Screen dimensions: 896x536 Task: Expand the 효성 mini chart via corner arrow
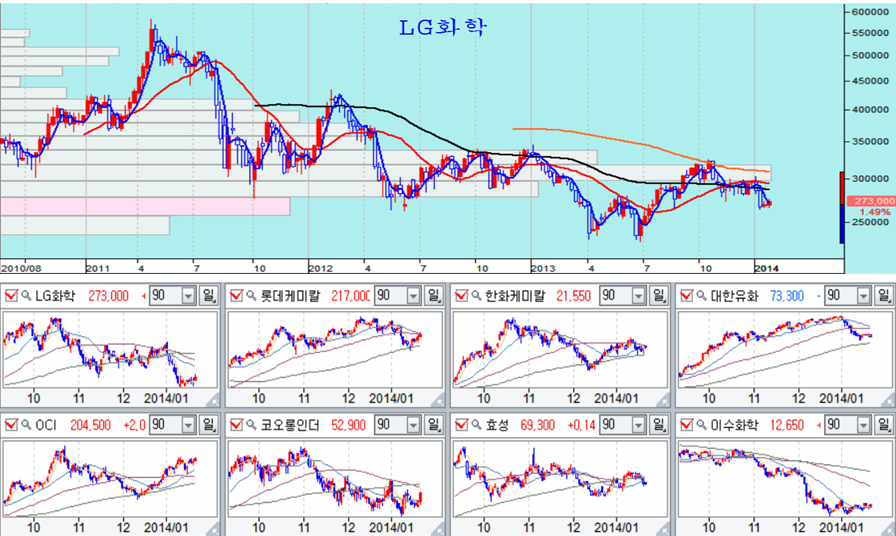click(x=662, y=530)
